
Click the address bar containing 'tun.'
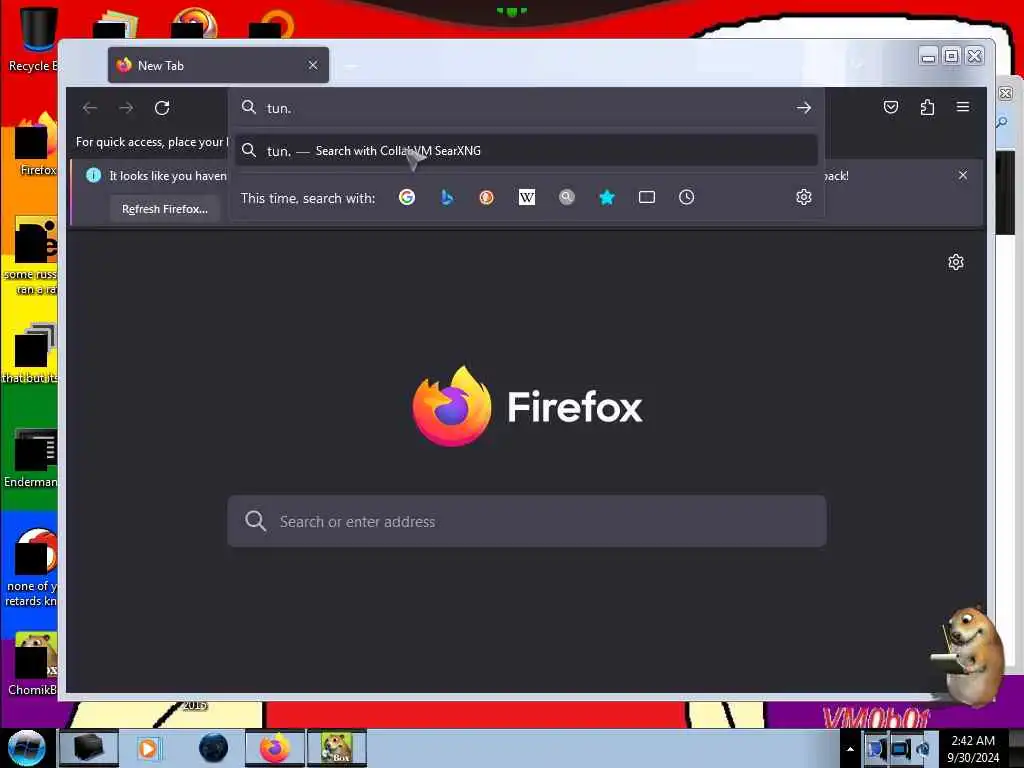click(x=526, y=108)
